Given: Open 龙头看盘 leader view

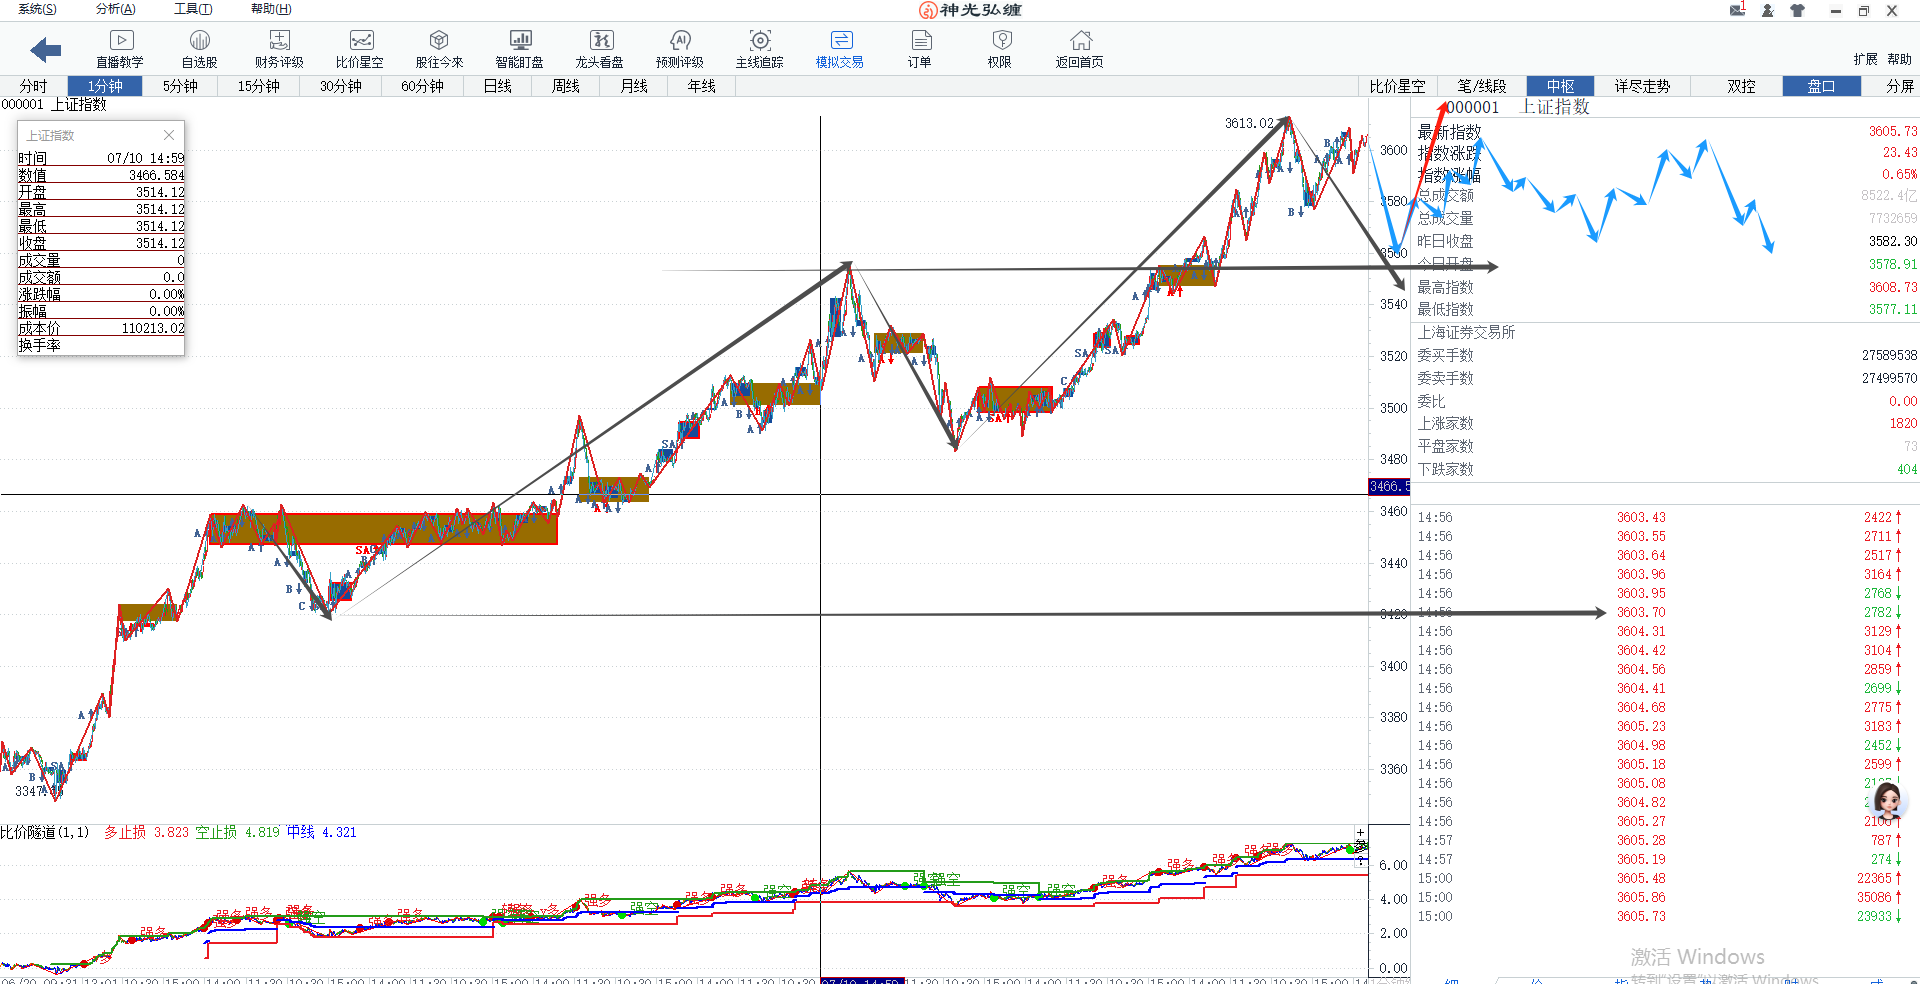Looking at the screenshot, I should tap(600, 48).
